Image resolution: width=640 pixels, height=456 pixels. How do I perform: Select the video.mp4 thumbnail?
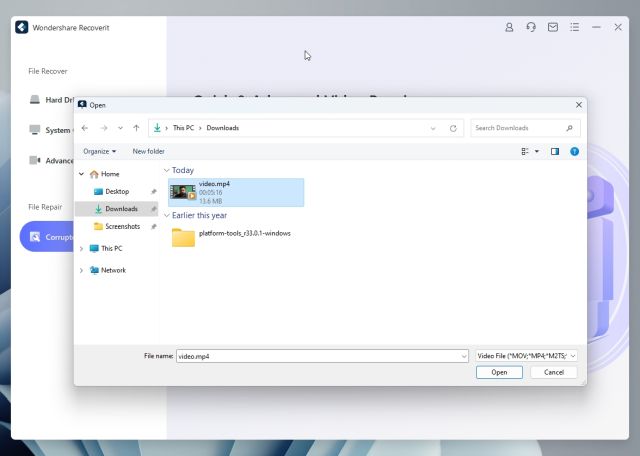[183, 192]
